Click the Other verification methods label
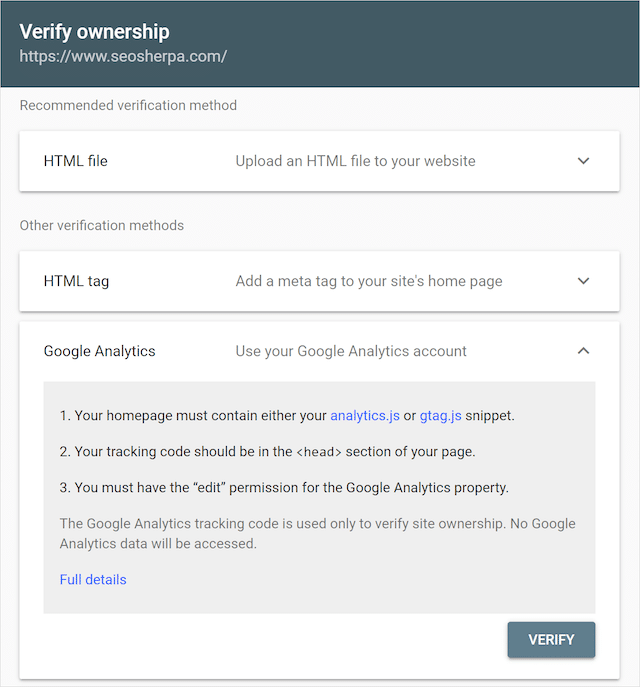 click(x=102, y=225)
